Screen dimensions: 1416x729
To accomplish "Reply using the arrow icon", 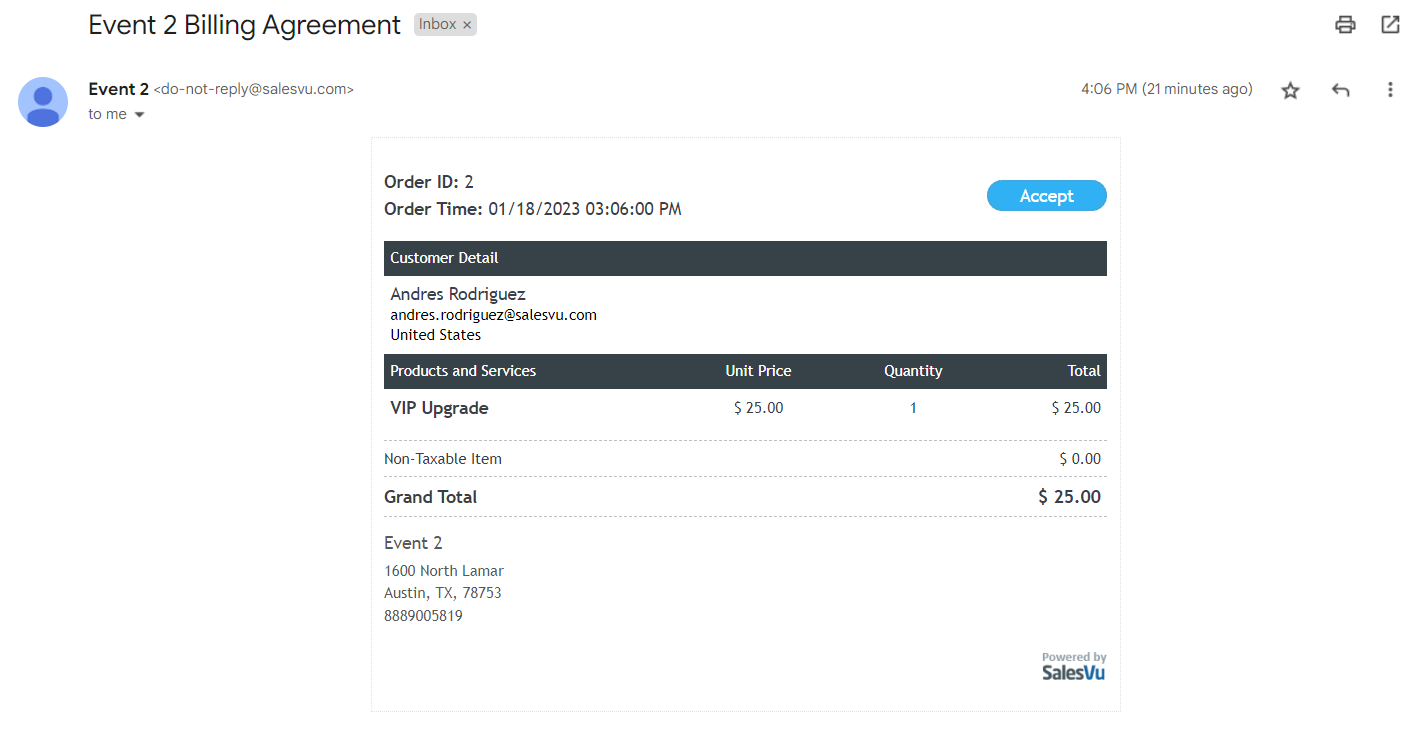I will 1340,90.
